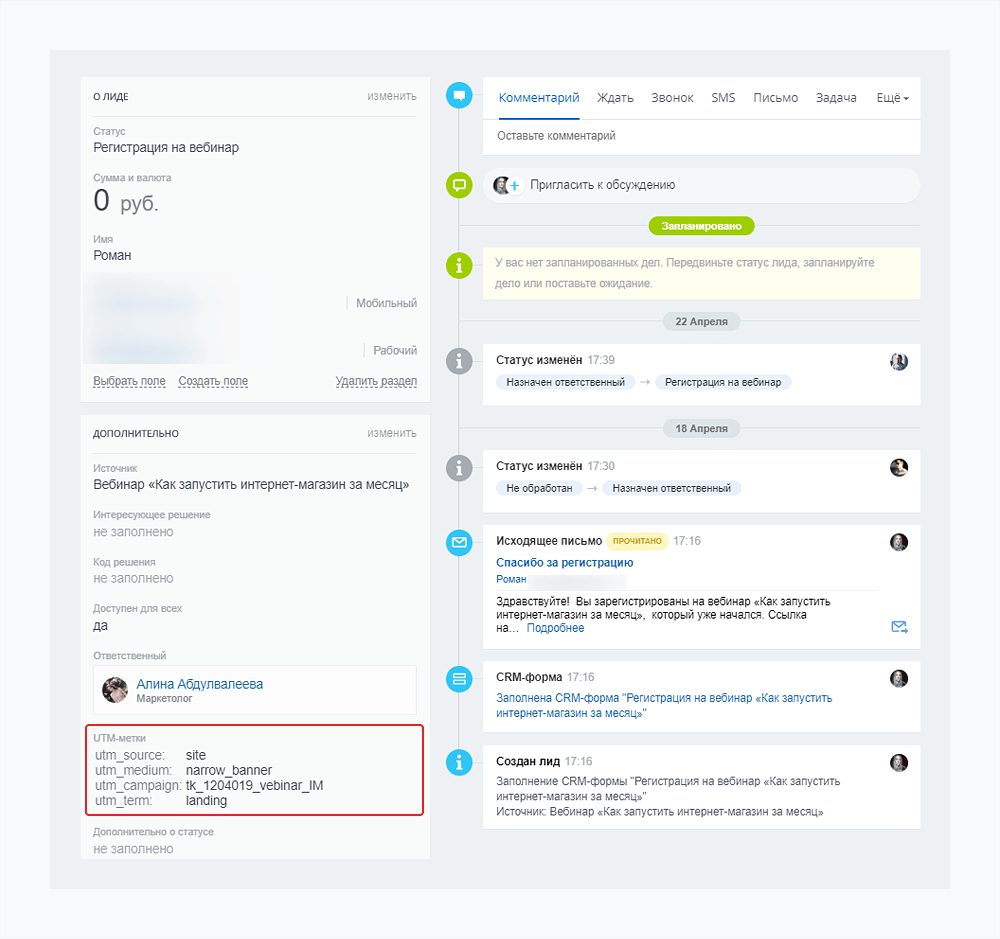This screenshot has width=1000, height=939.
Task: Click the add participant plus avatar icon
Action: point(514,186)
